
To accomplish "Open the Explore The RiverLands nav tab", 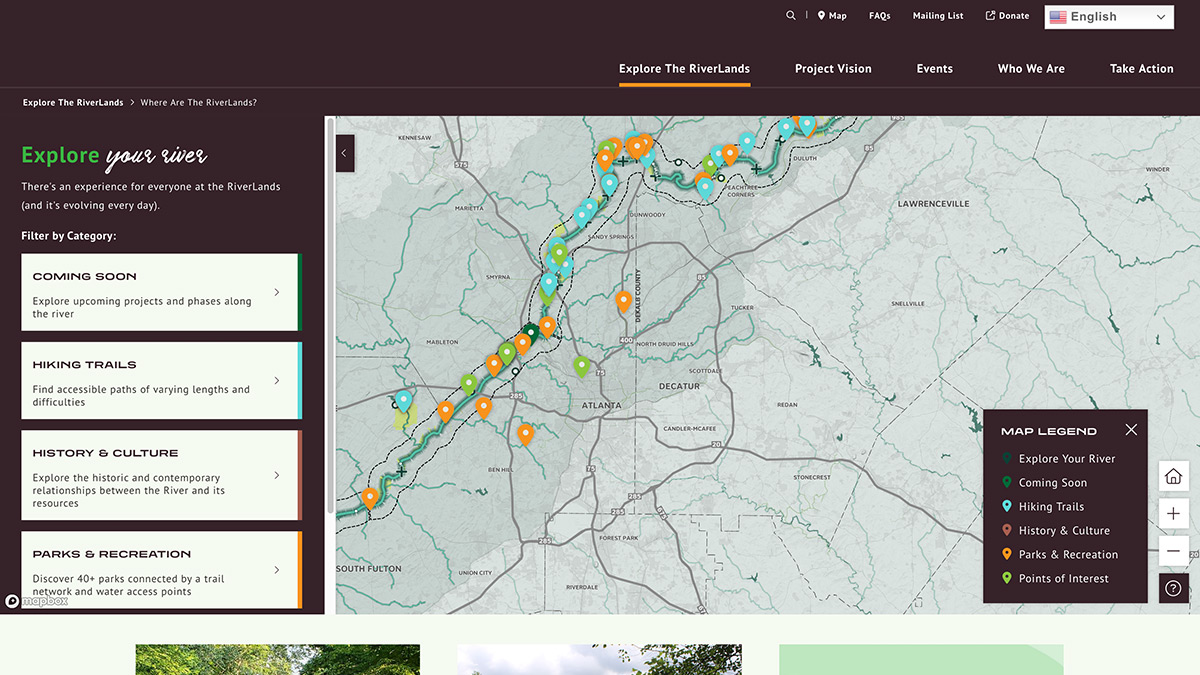I will pyautogui.click(x=684, y=69).
